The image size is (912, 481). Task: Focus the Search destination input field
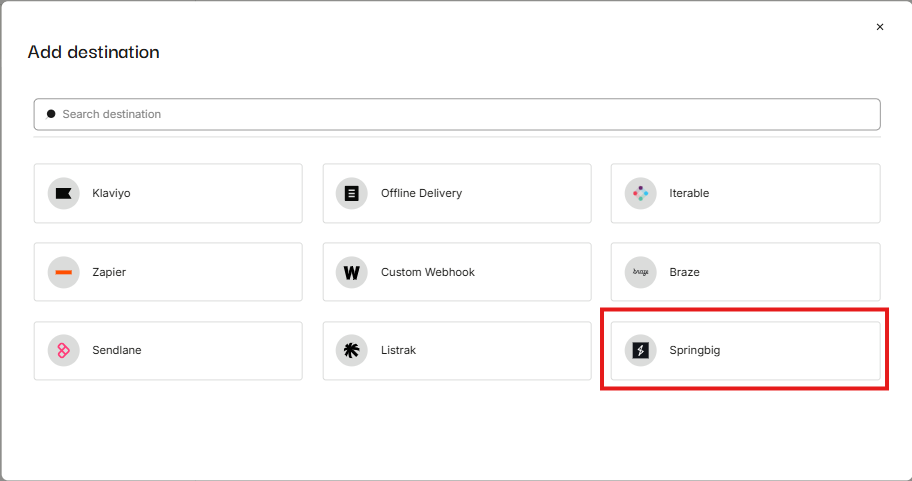(457, 114)
